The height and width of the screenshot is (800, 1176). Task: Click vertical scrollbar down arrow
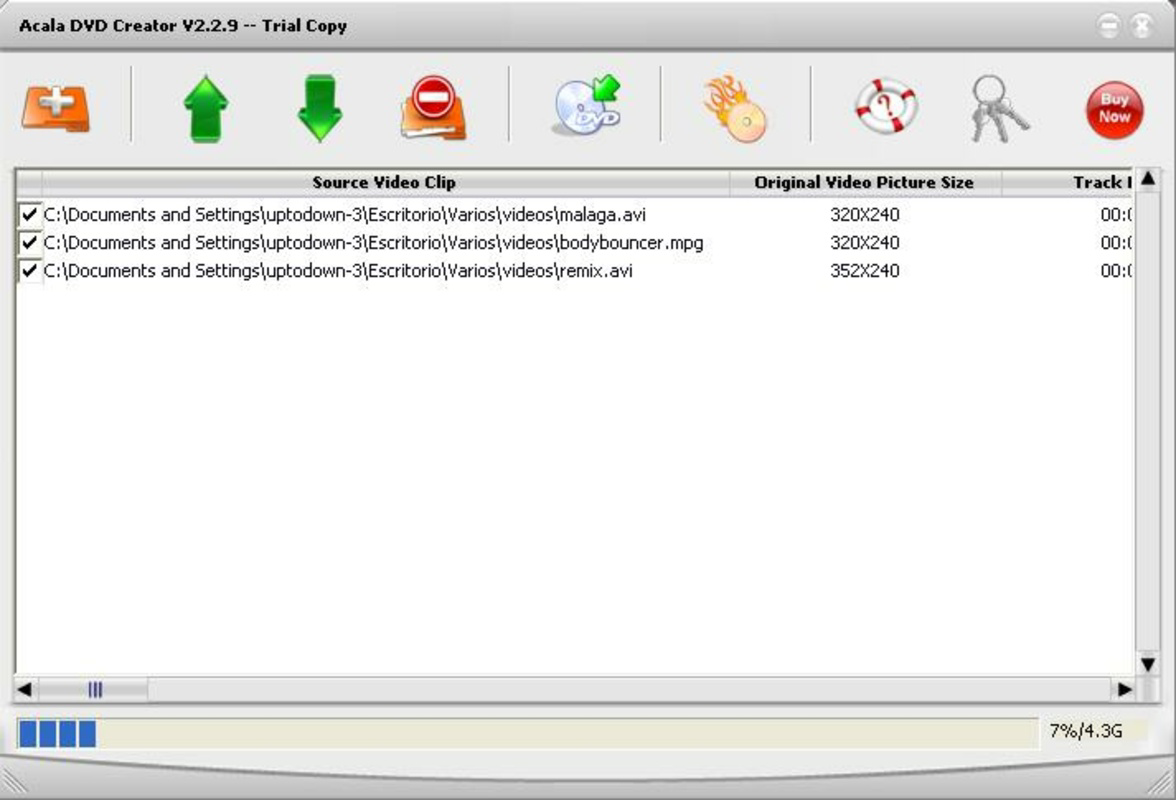click(x=1148, y=664)
